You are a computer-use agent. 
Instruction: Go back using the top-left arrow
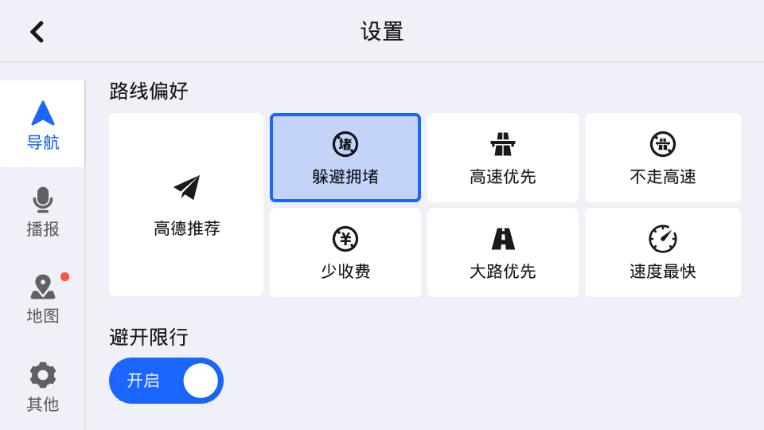pos(37,32)
